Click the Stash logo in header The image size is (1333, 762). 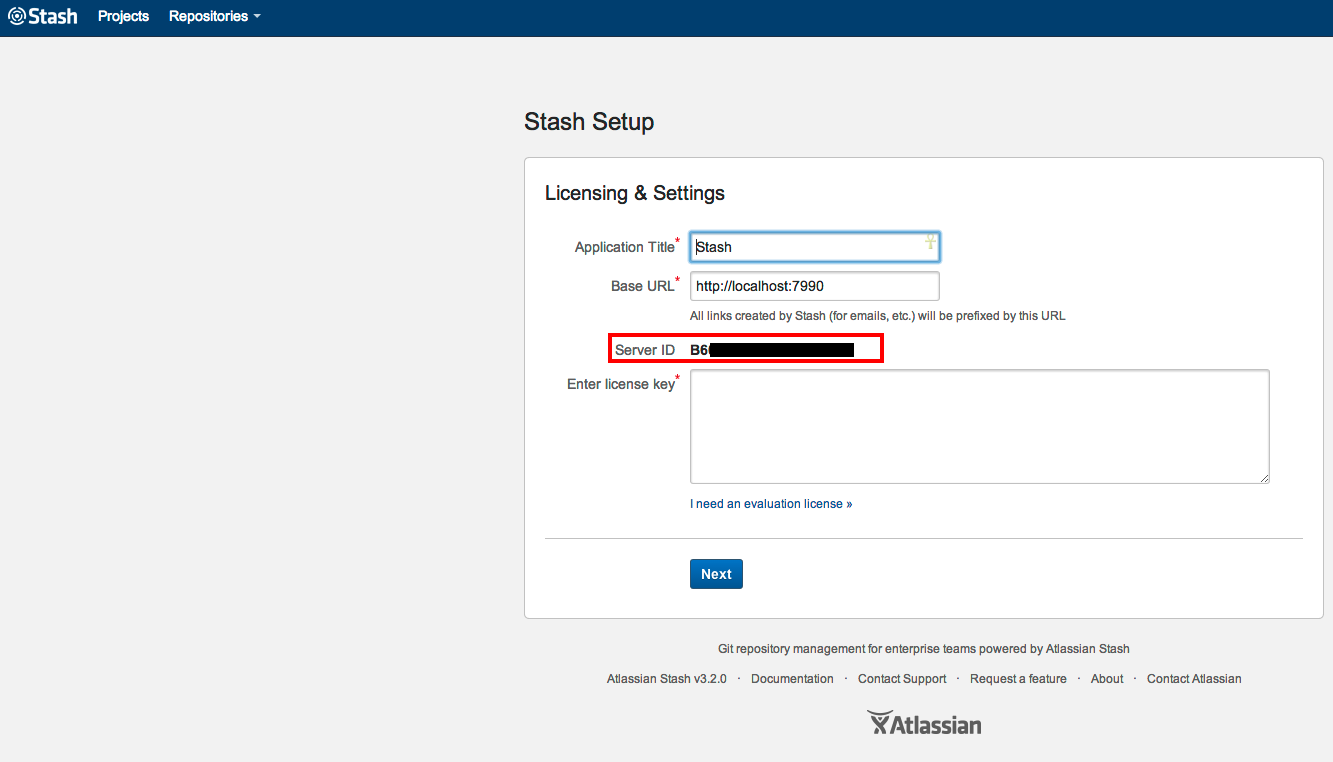pyautogui.click(x=42, y=16)
